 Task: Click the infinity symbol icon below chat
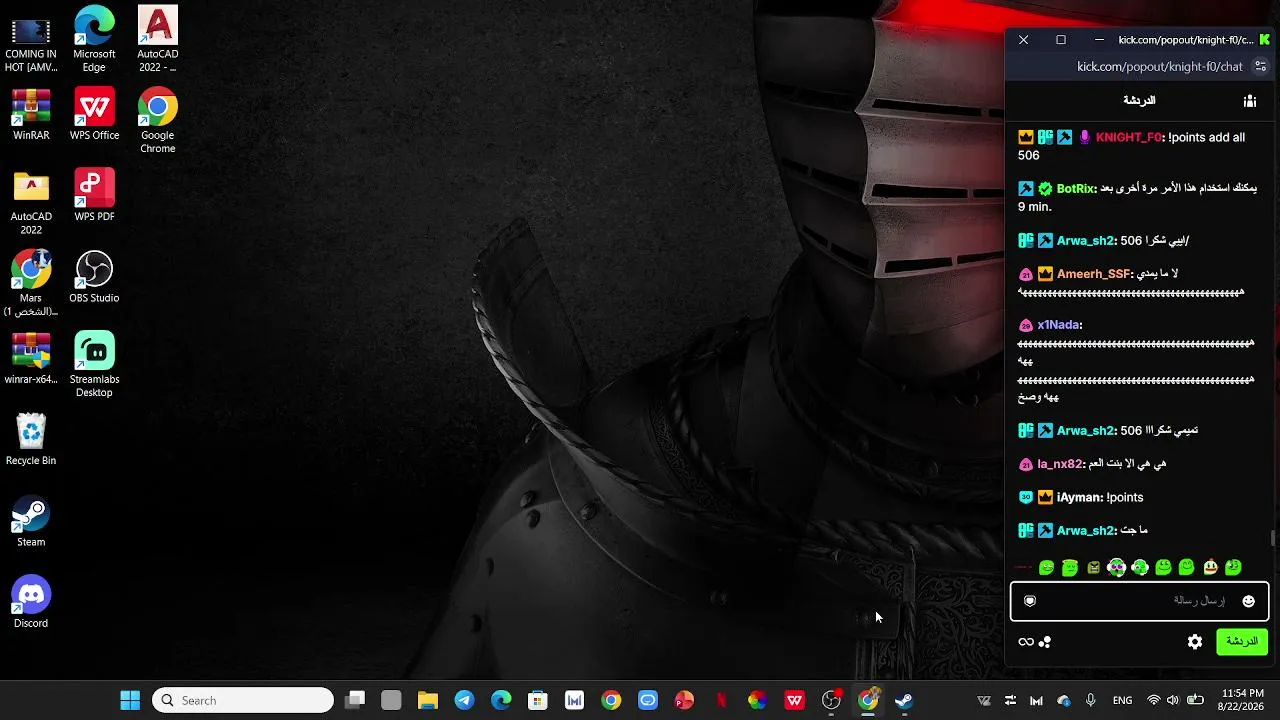(x=1026, y=642)
